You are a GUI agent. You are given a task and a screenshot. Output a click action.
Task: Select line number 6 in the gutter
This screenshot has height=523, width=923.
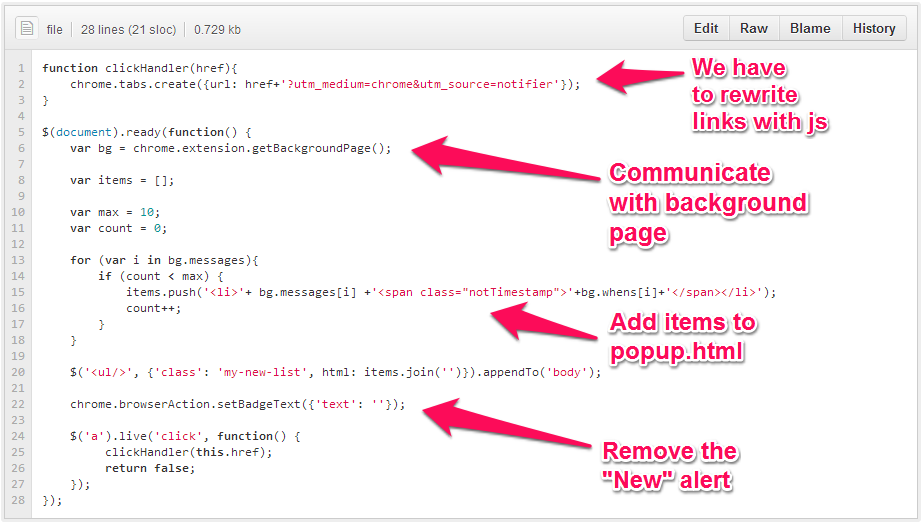coord(21,148)
